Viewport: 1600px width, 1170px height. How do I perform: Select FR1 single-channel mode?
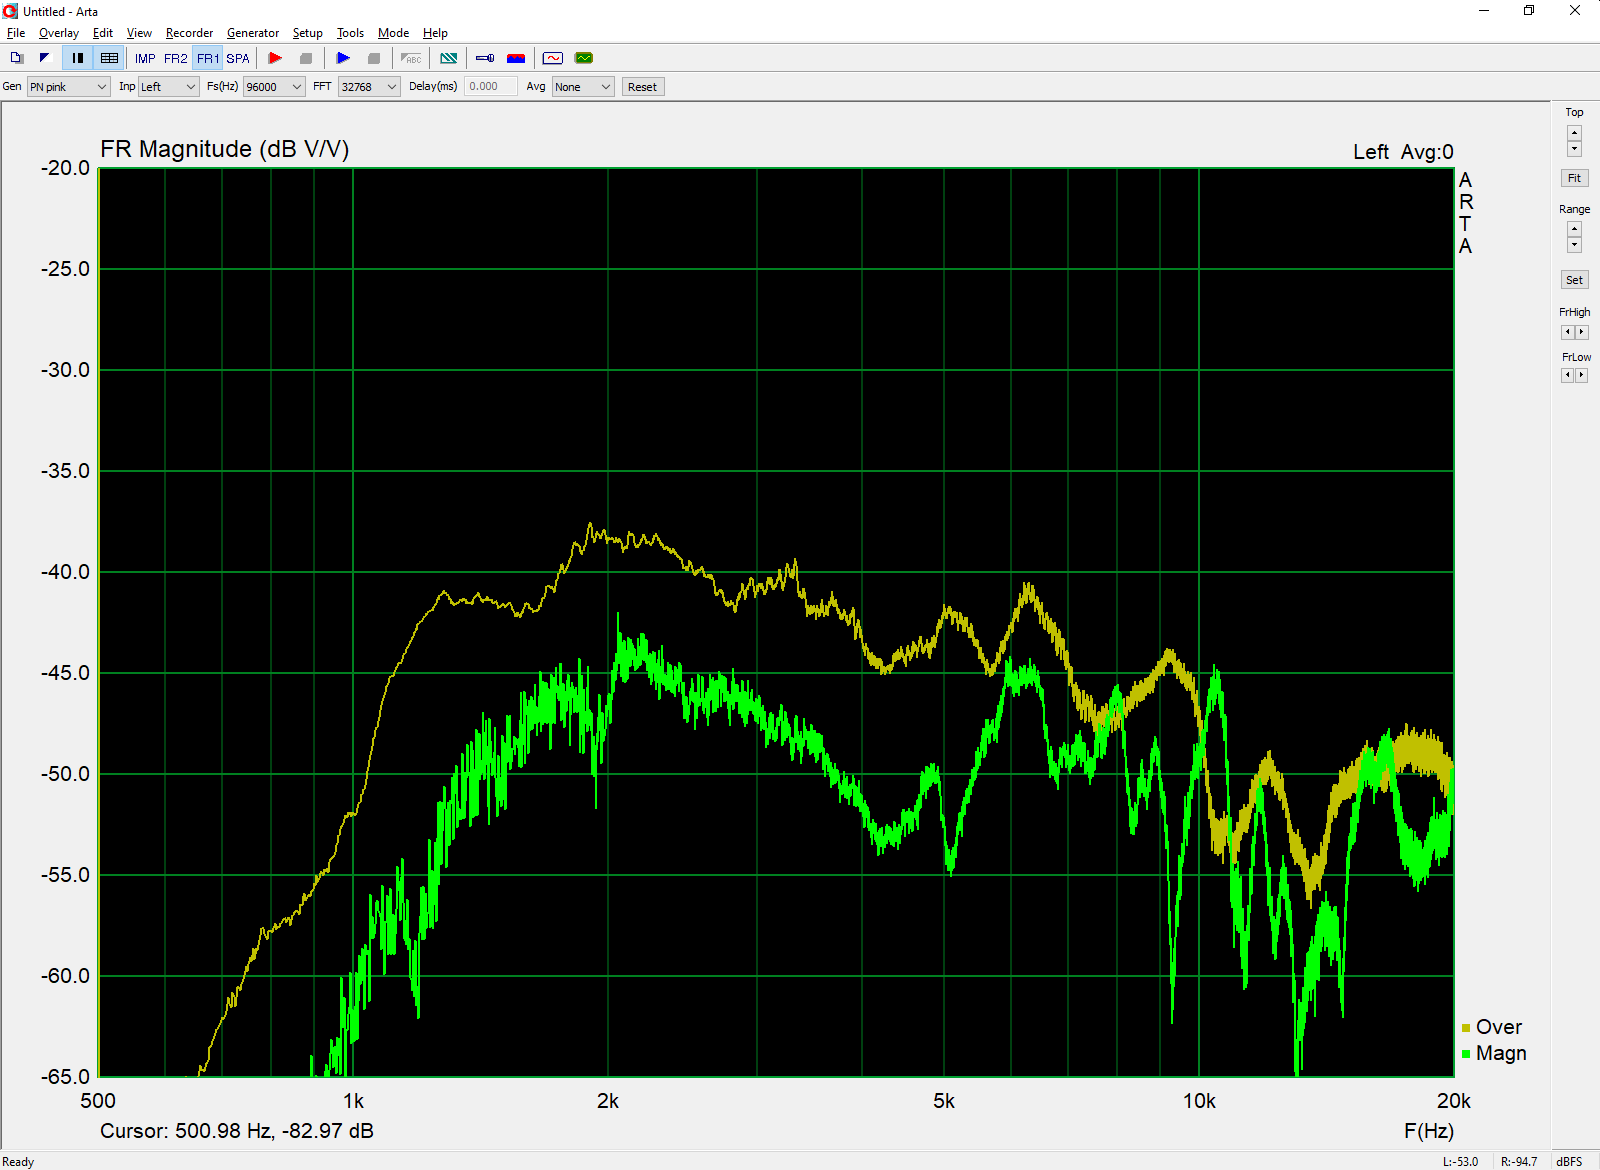(x=207, y=59)
